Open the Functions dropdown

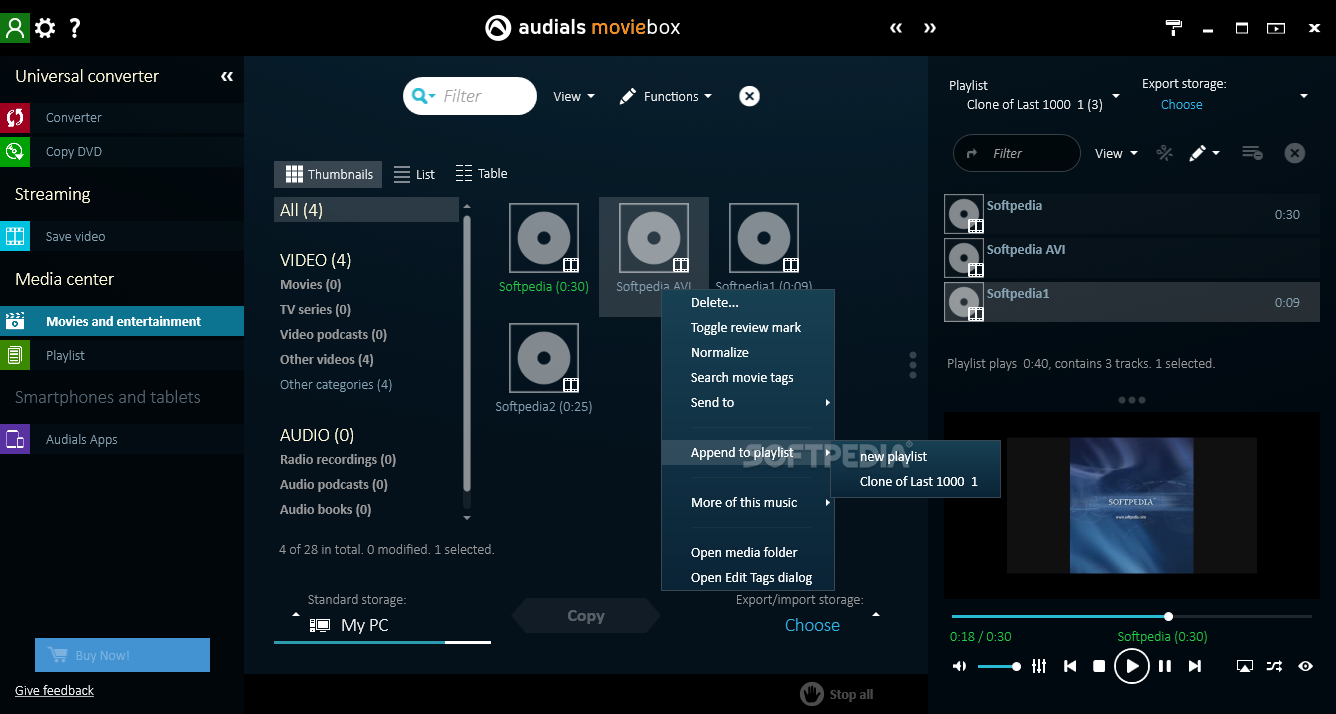[665, 96]
